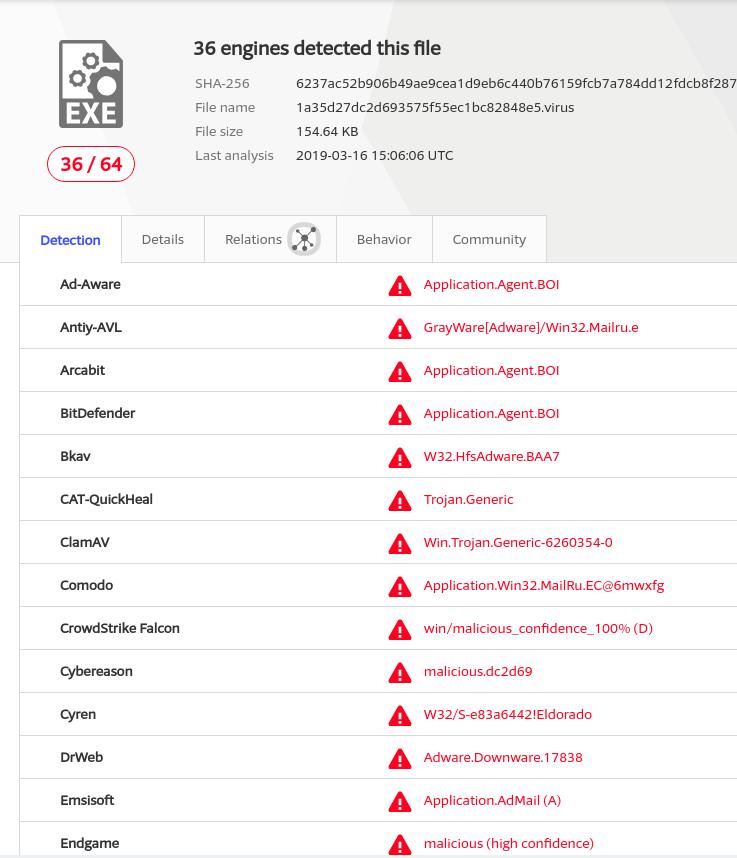Click the warning icon in Cybereason row
737x858 pixels.
[400, 673]
